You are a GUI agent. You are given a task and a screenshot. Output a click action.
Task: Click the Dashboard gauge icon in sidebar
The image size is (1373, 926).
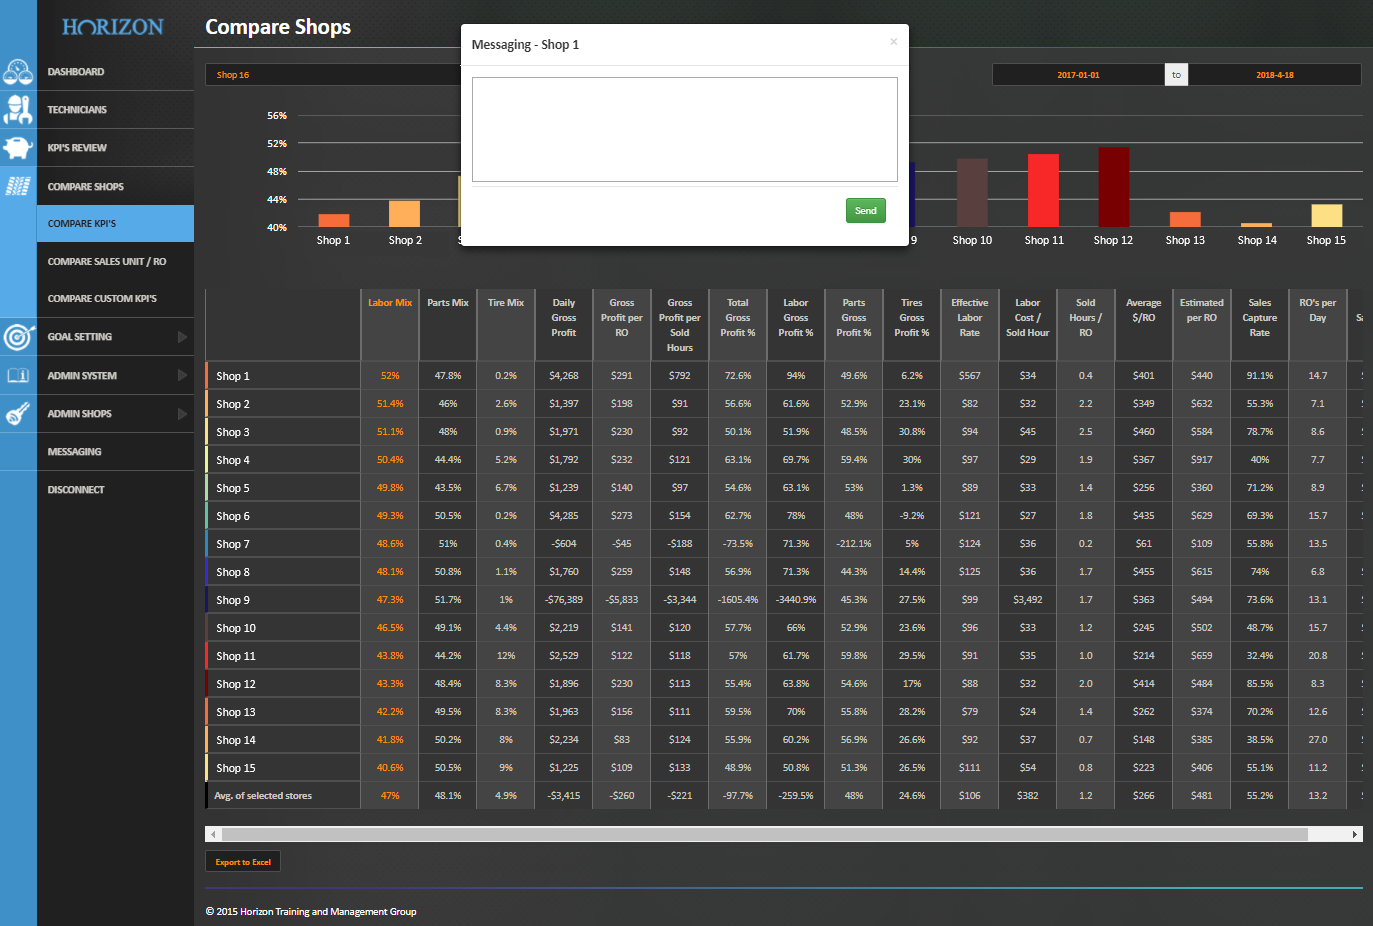(18, 72)
